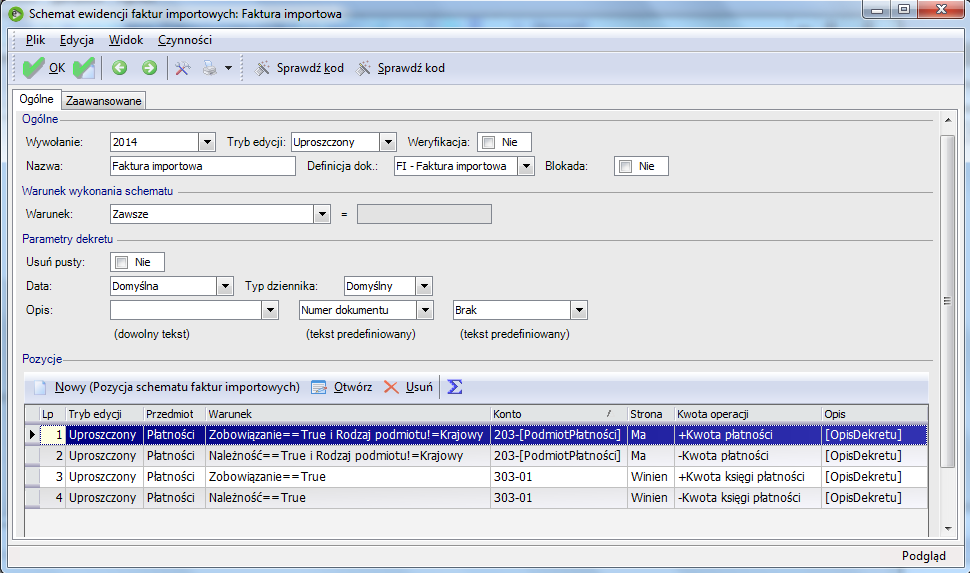The width and height of the screenshot is (970, 573).
Task: Click the unlabeled green checkmark save icon
Action: click(x=84, y=68)
